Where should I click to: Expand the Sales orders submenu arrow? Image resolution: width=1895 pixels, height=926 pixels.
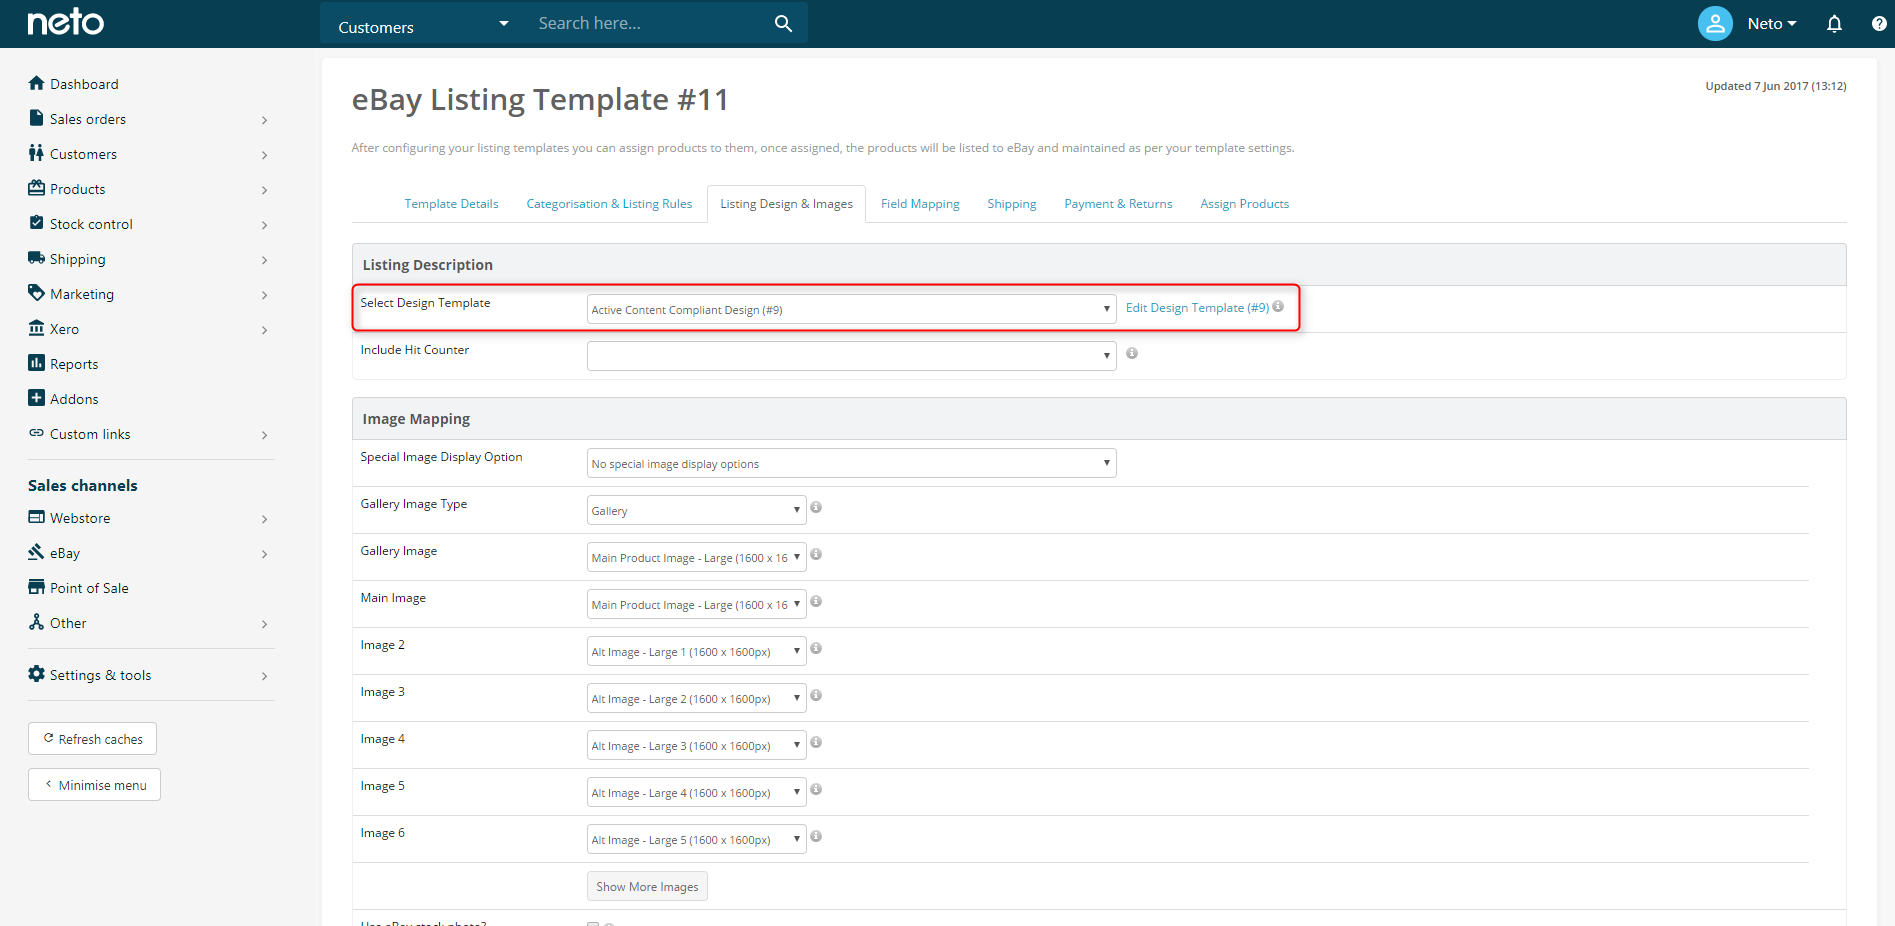pyautogui.click(x=265, y=120)
